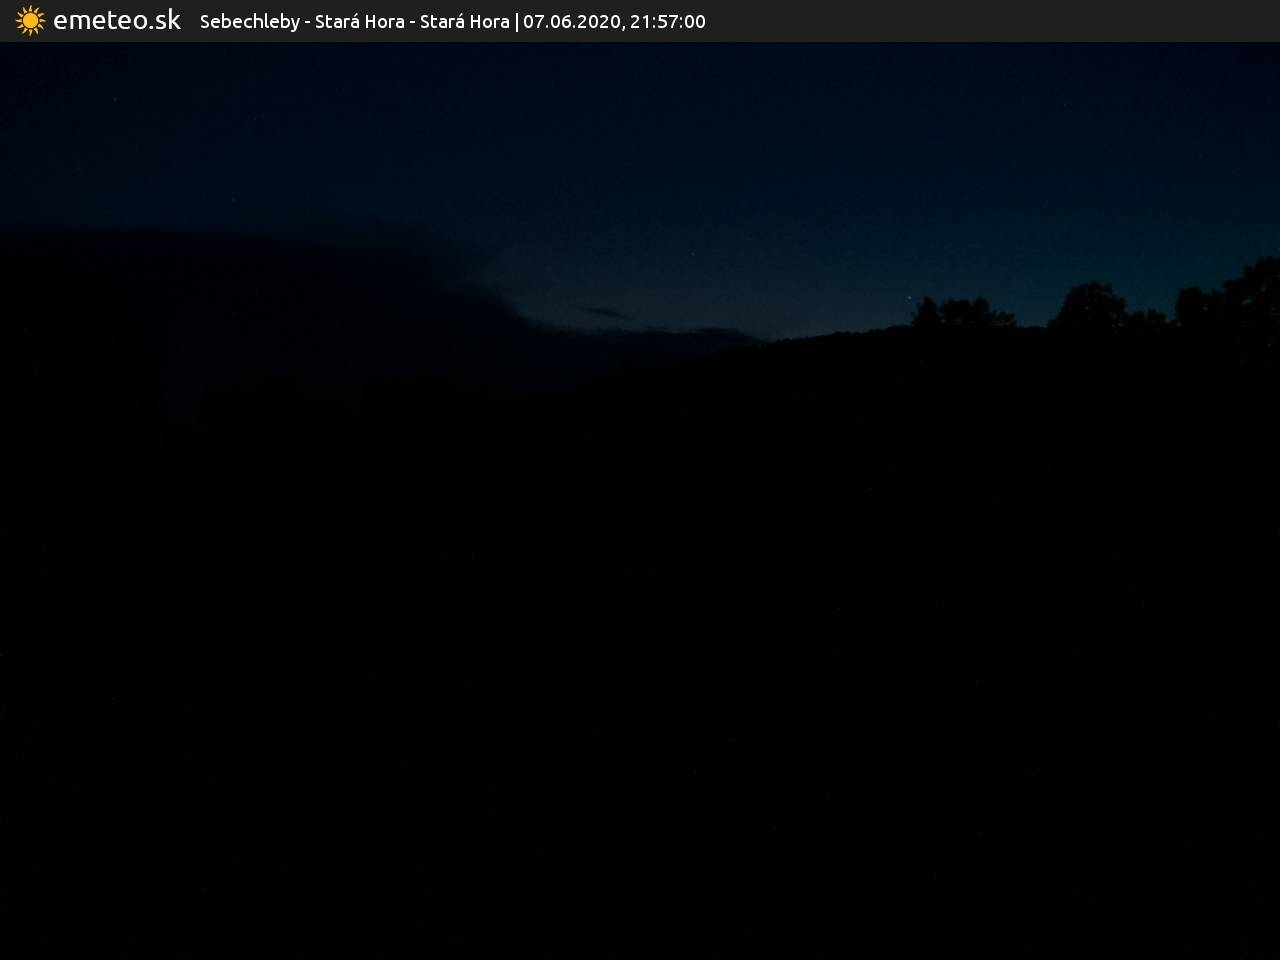This screenshot has height=960, width=1280.
Task: Click the vertical bar separator before the date
Action: click(x=516, y=22)
